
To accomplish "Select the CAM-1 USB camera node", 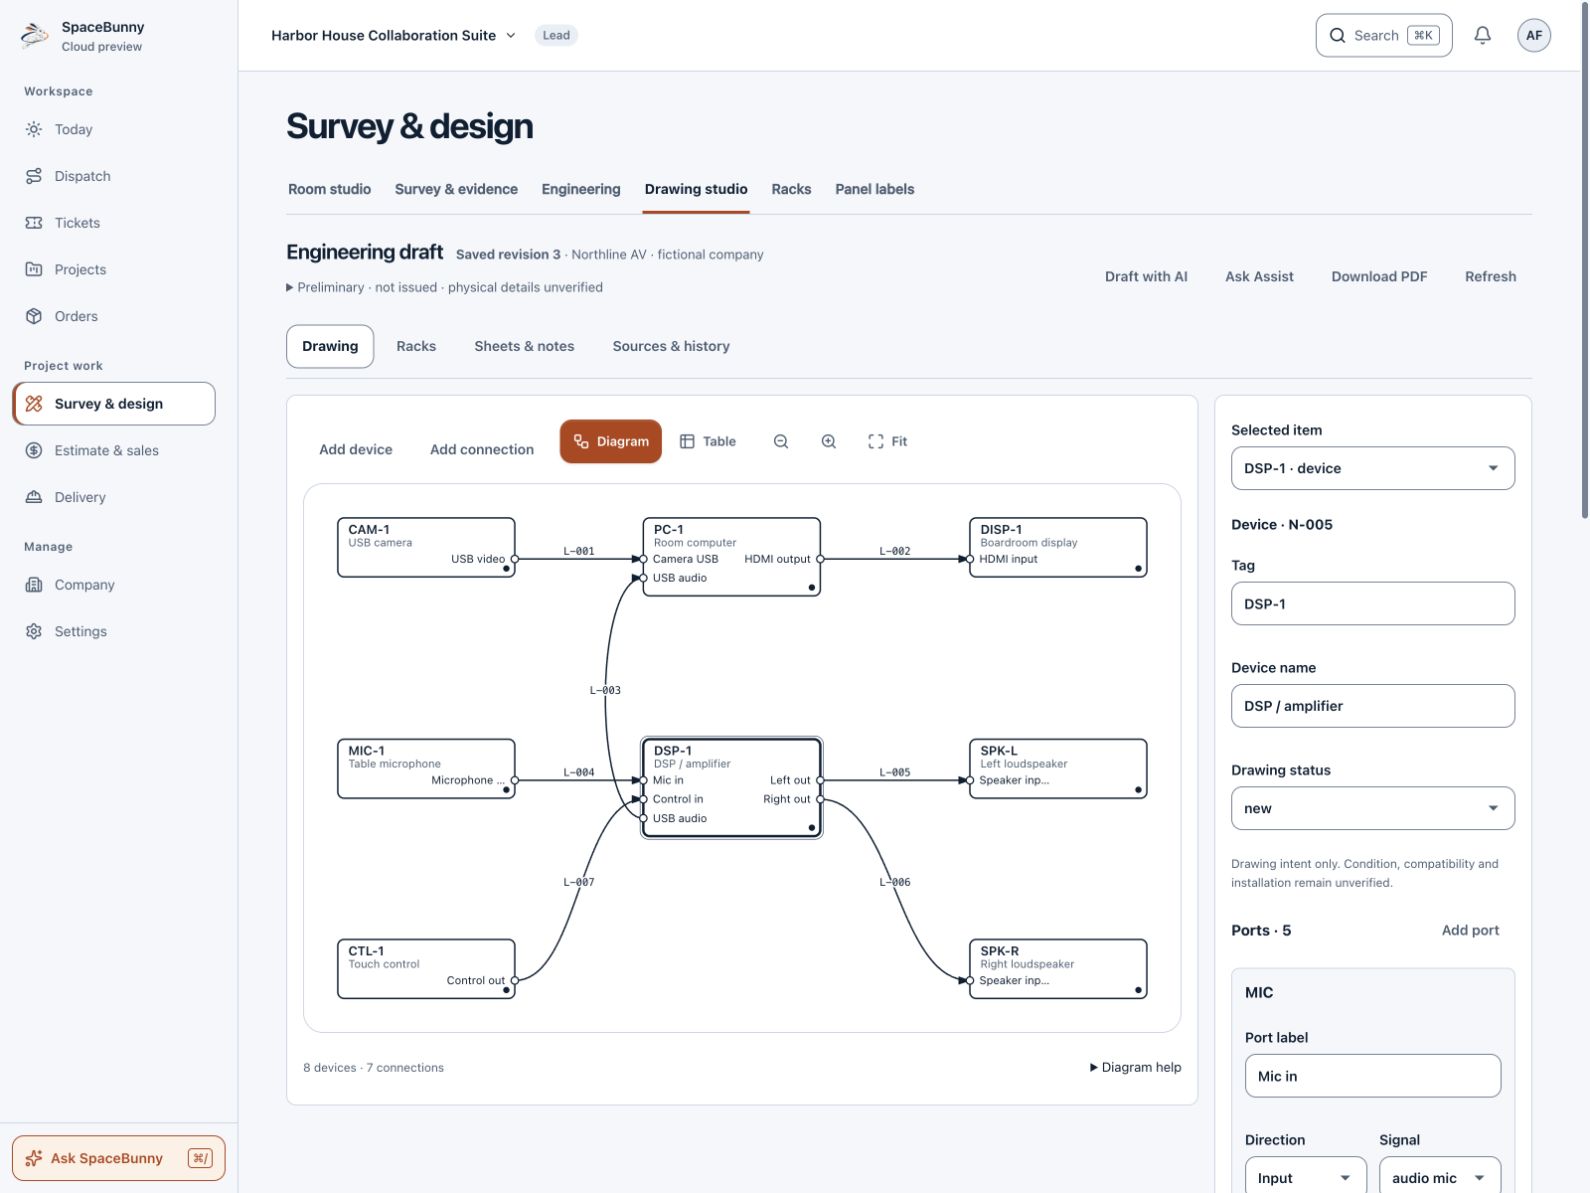I will click(x=427, y=547).
